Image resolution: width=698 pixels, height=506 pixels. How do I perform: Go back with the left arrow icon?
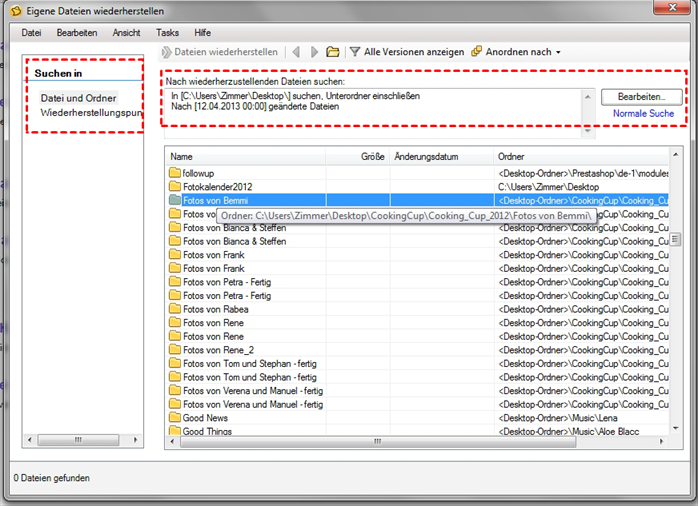coord(296,52)
